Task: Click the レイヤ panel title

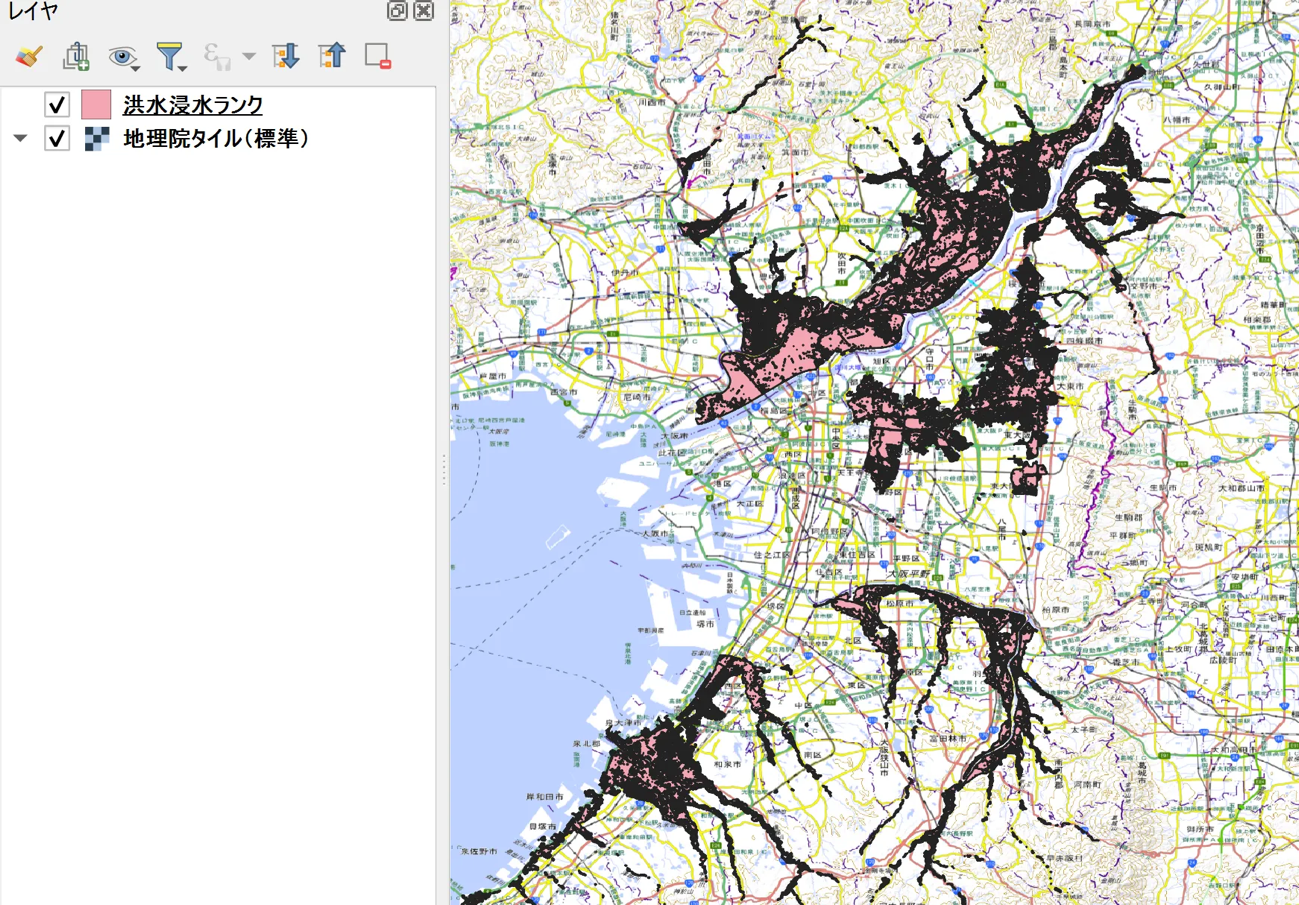Action: (x=33, y=12)
